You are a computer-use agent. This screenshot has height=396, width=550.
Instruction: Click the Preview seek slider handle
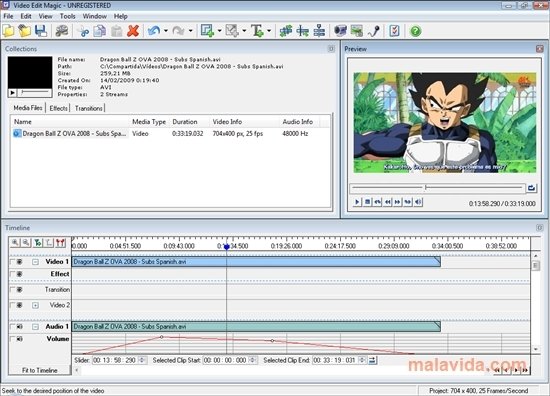click(425, 188)
